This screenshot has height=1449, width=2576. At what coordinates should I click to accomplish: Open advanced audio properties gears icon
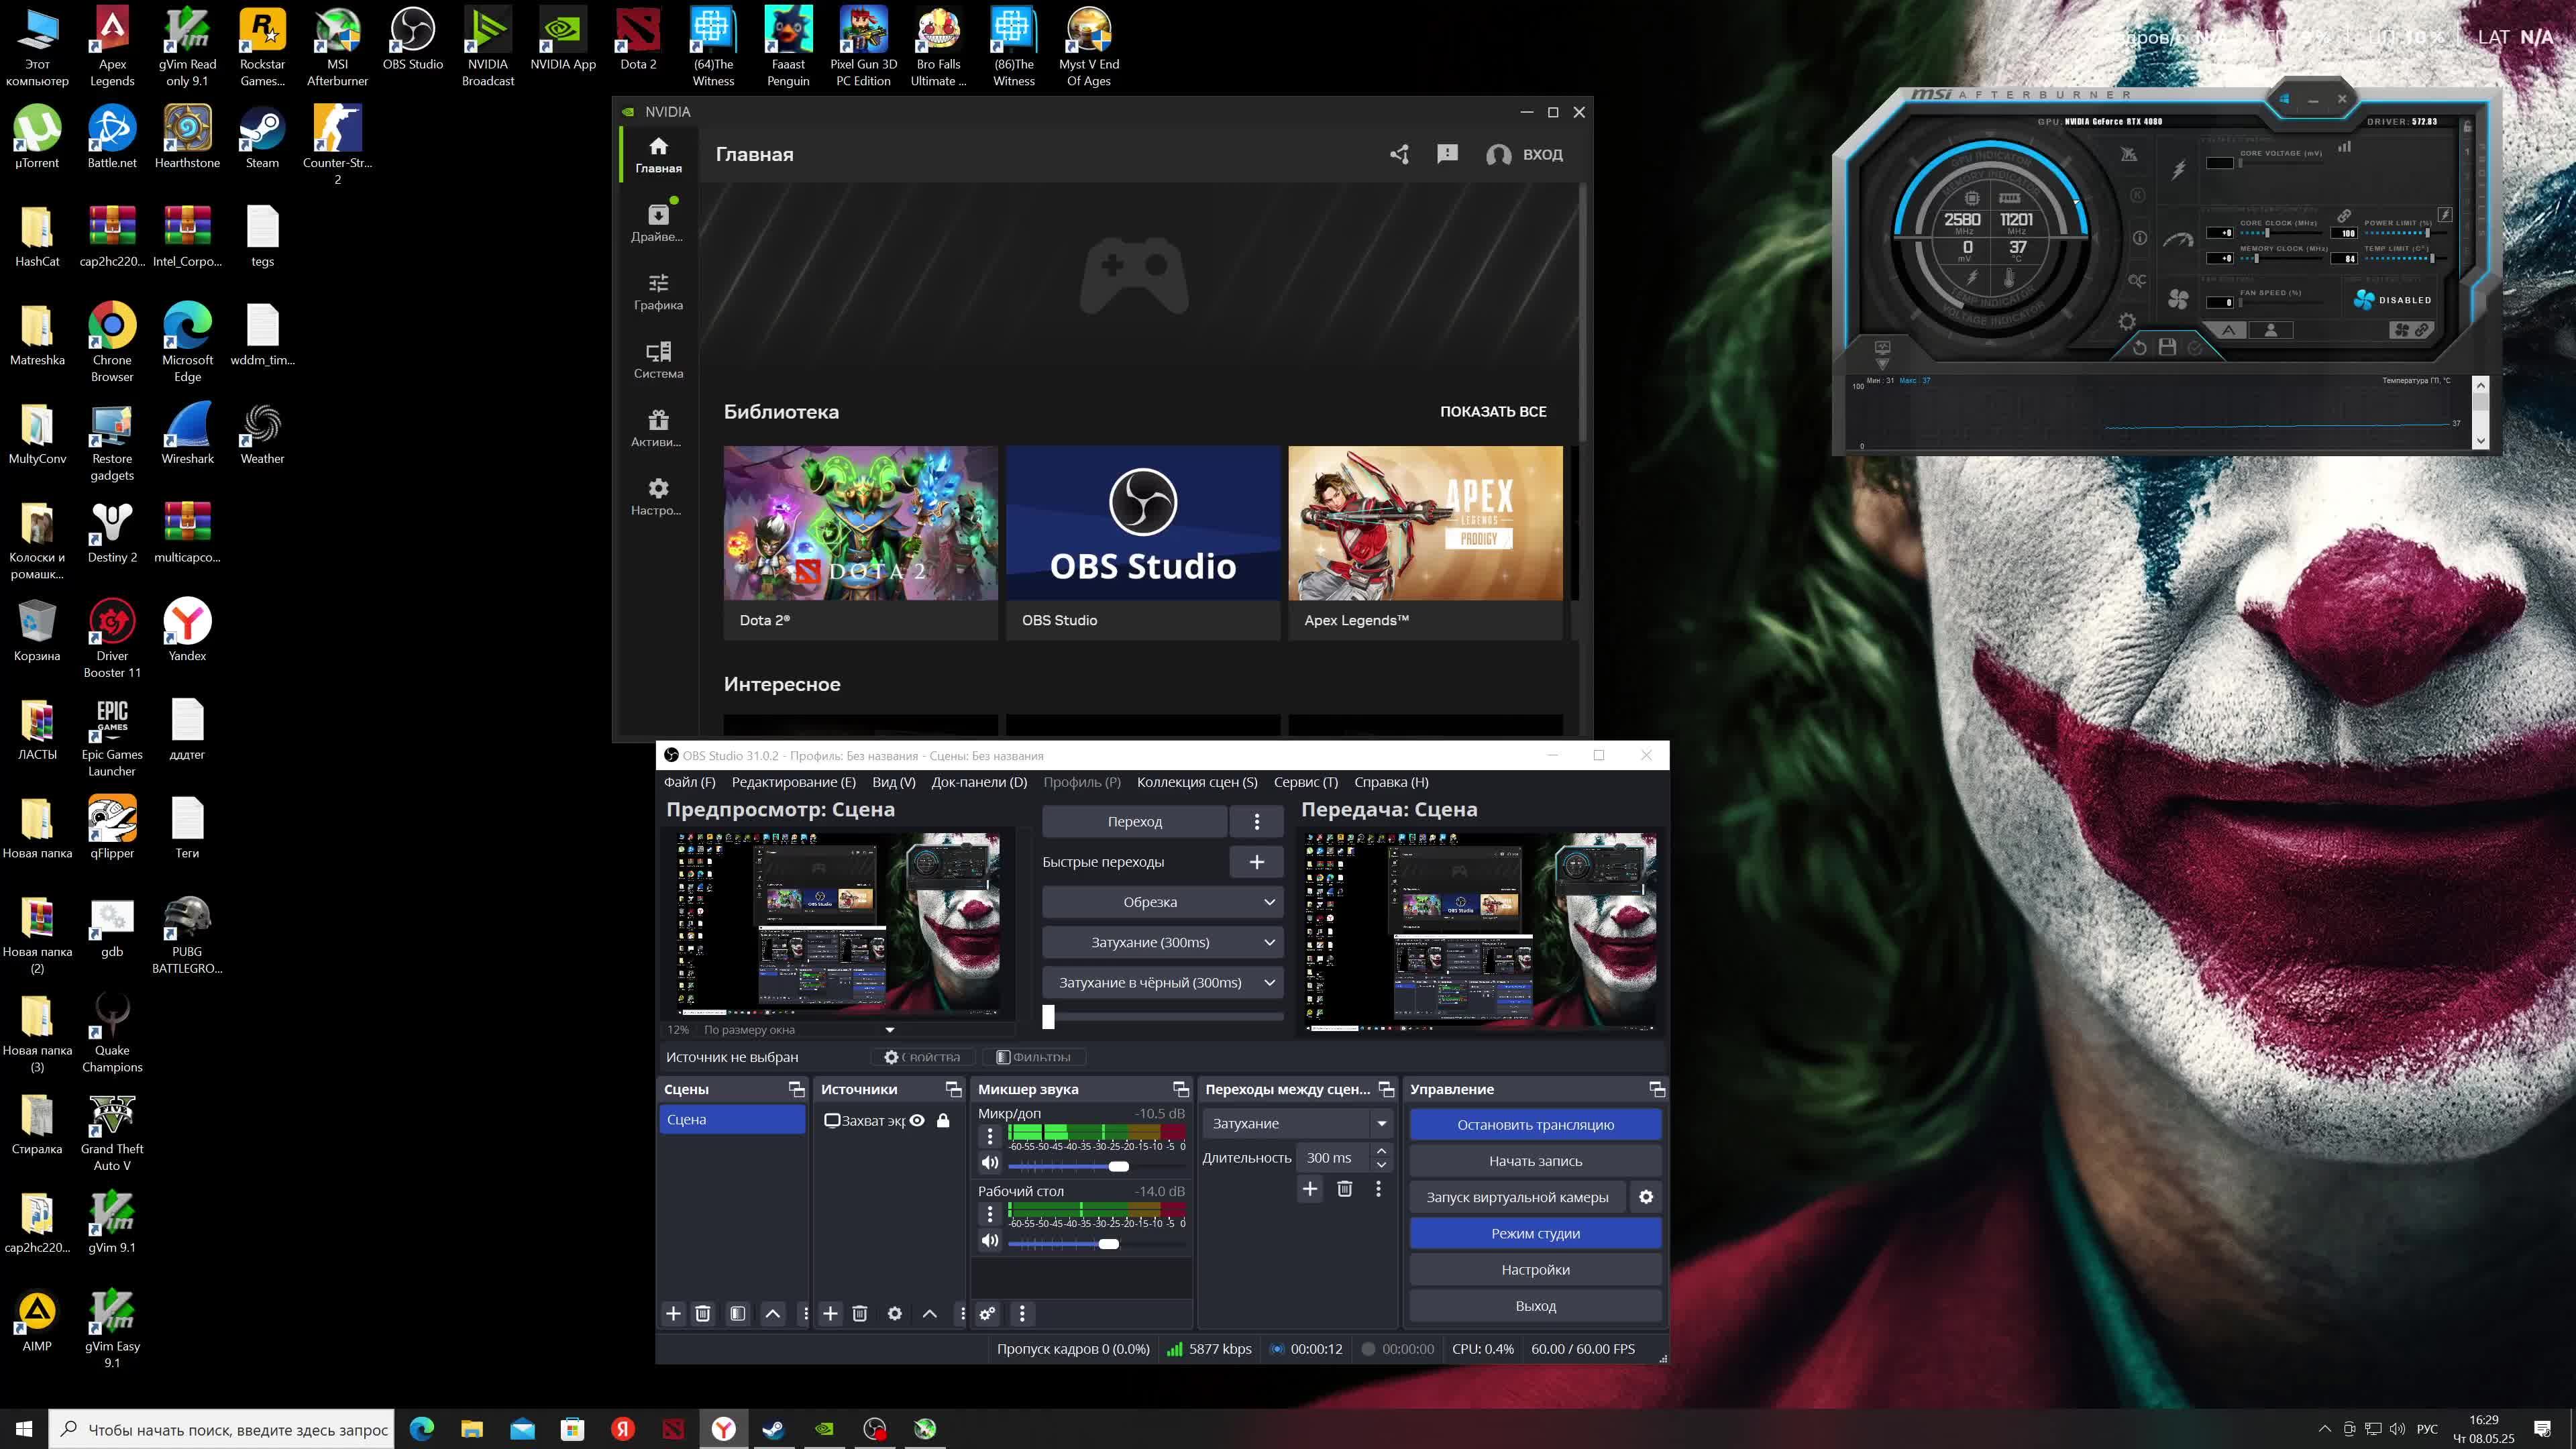pyautogui.click(x=987, y=1314)
